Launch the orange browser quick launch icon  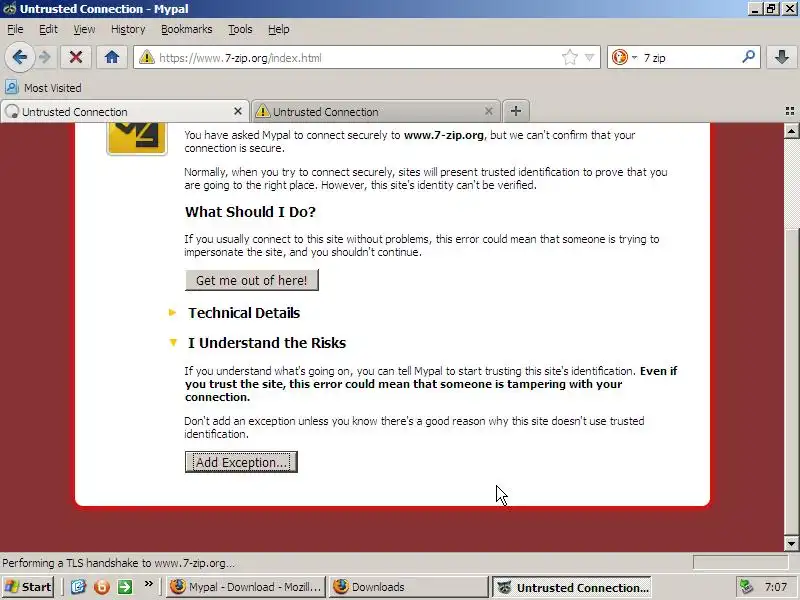(x=102, y=587)
